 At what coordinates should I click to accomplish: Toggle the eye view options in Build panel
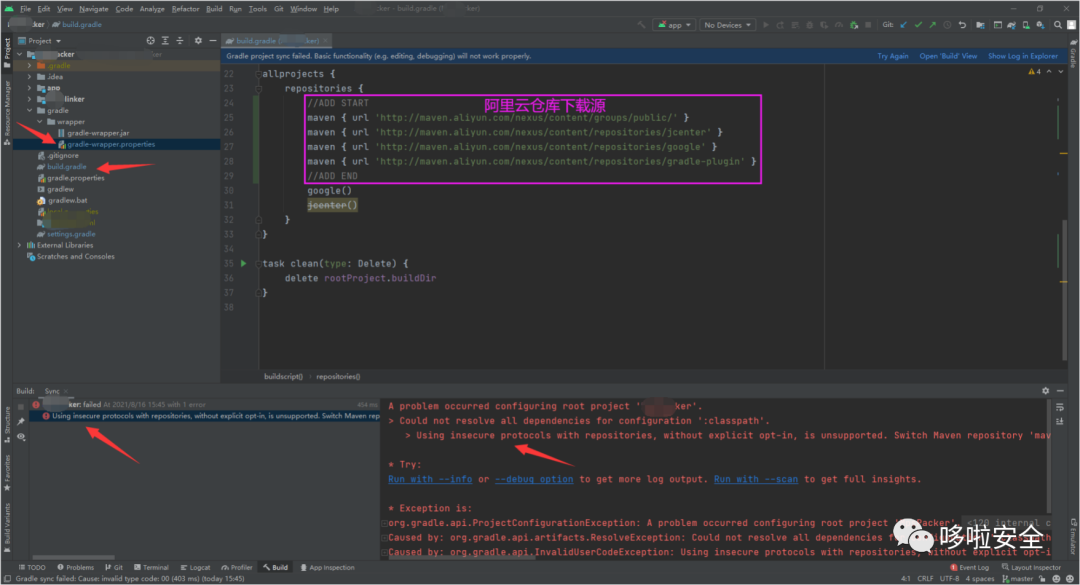click(21, 437)
